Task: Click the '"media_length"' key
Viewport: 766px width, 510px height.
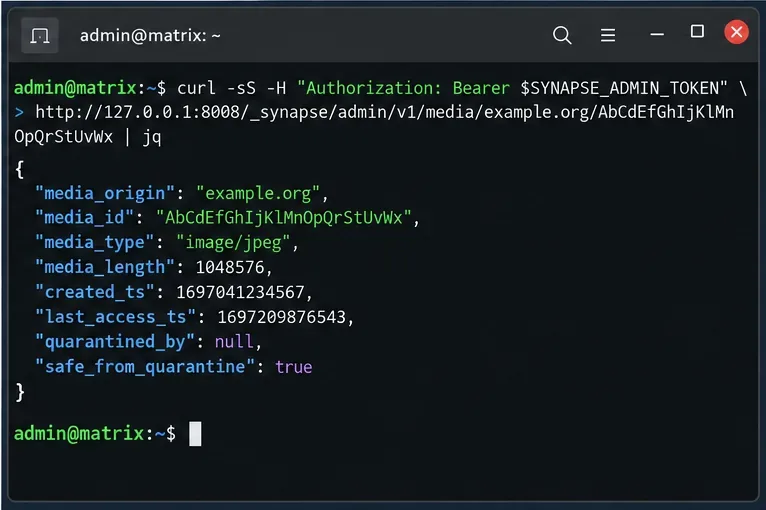Action: 105,268
